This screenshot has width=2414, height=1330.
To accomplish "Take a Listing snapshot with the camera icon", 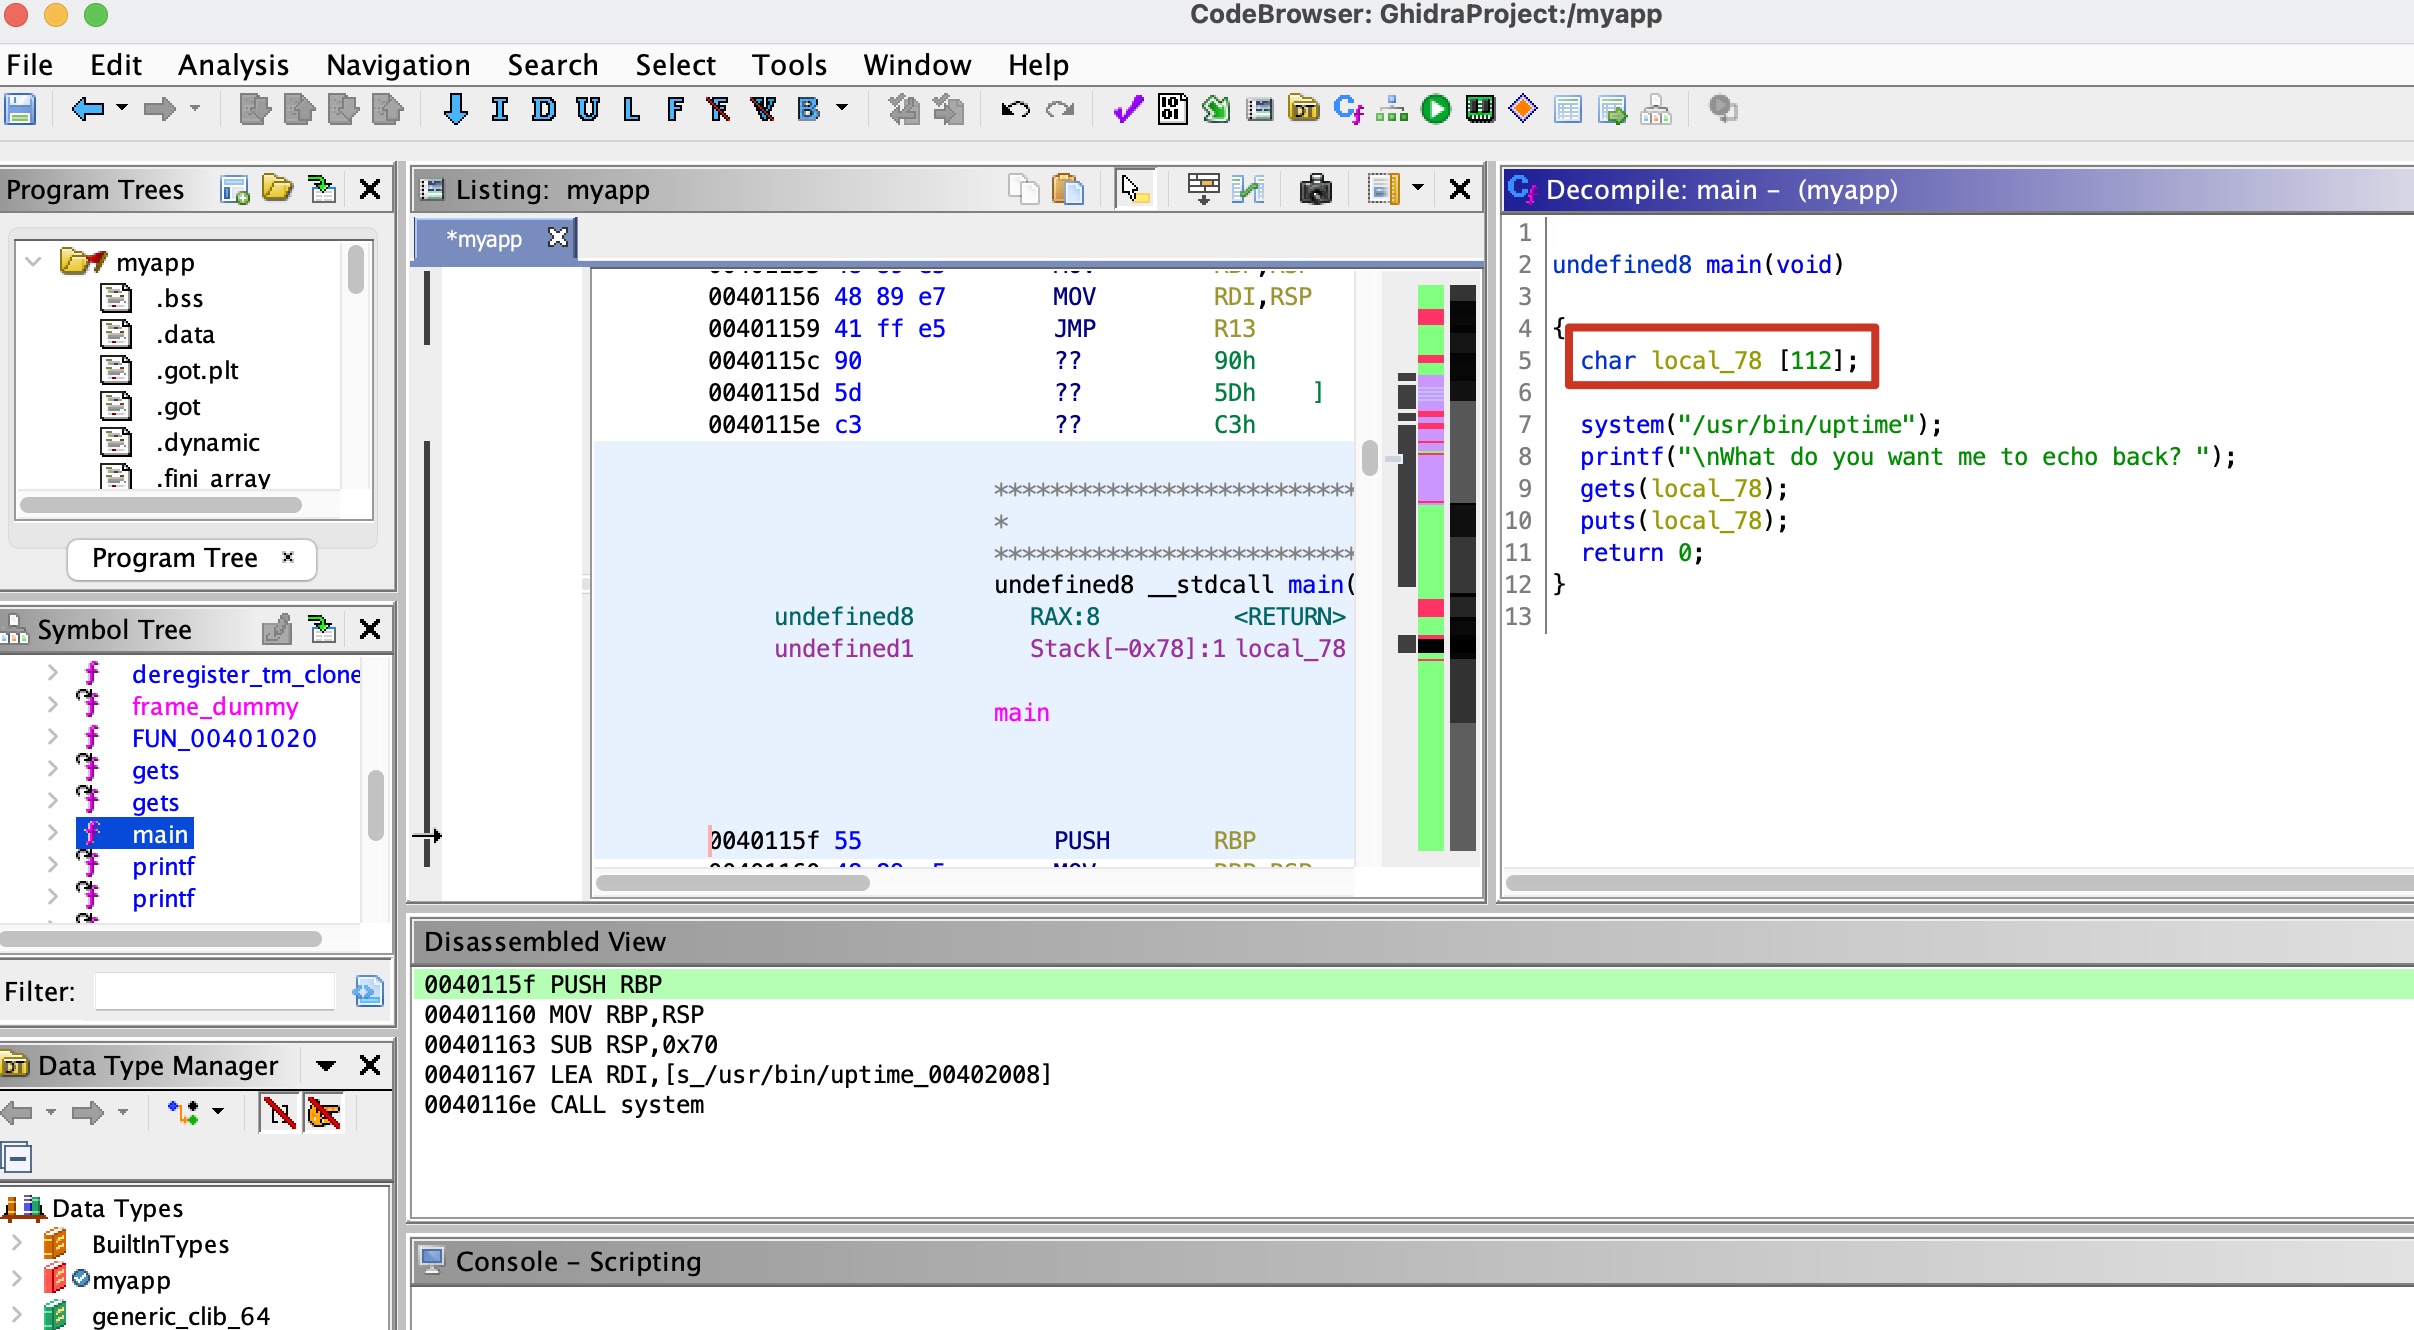I will (x=1315, y=189).
